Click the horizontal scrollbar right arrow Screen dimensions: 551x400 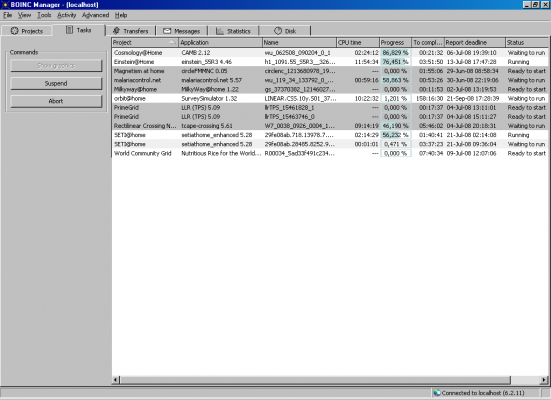coord(544,380)
